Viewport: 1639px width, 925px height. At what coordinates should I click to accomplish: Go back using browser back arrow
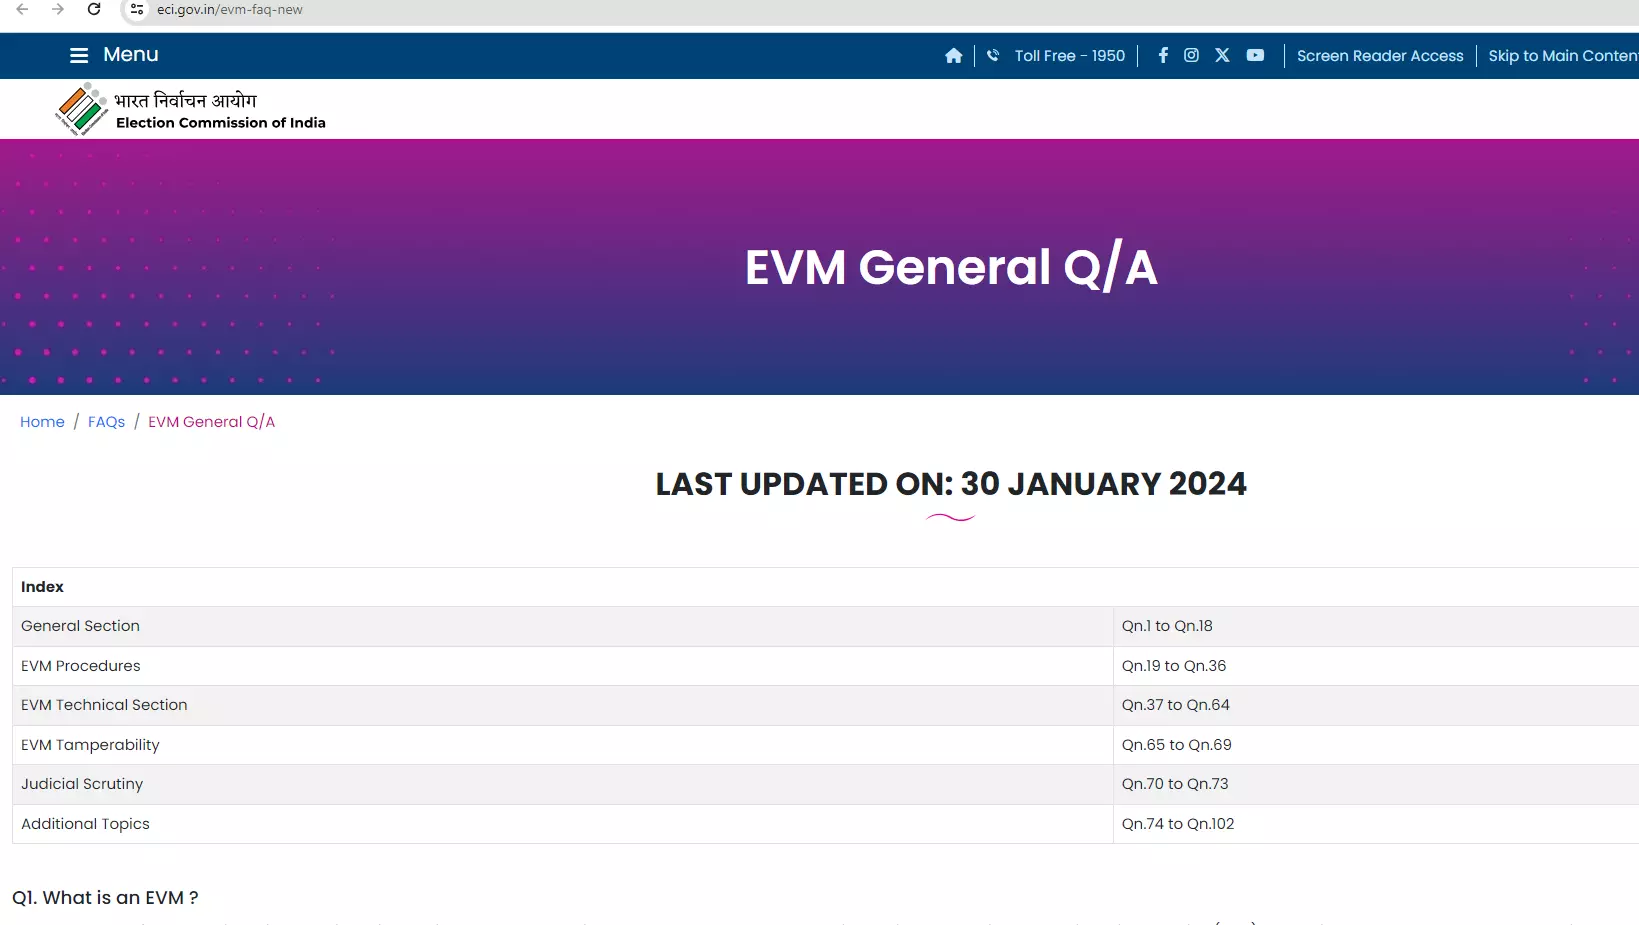[x=22, y=10]
